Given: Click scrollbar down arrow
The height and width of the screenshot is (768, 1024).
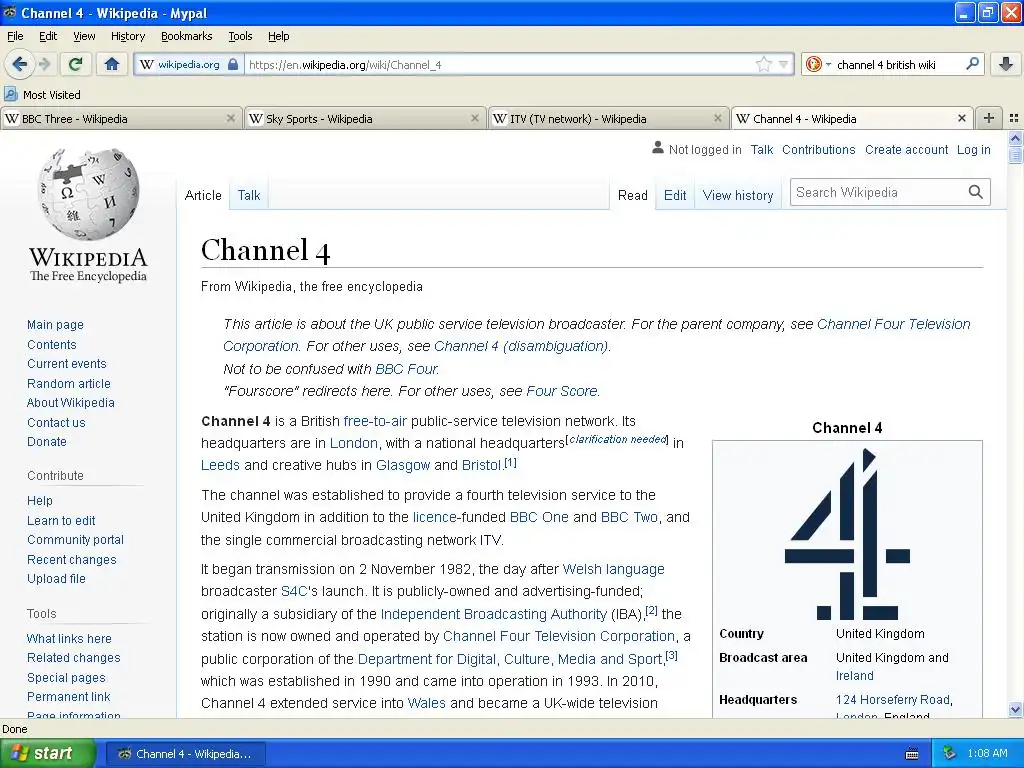Looking at the screenshot, I should [x=1015, y=709].
